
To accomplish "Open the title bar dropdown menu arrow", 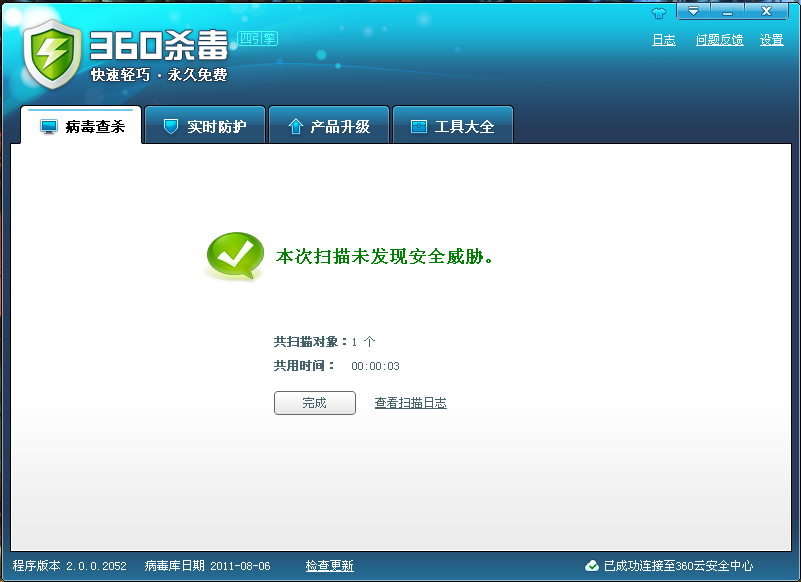I will point(693,11).
